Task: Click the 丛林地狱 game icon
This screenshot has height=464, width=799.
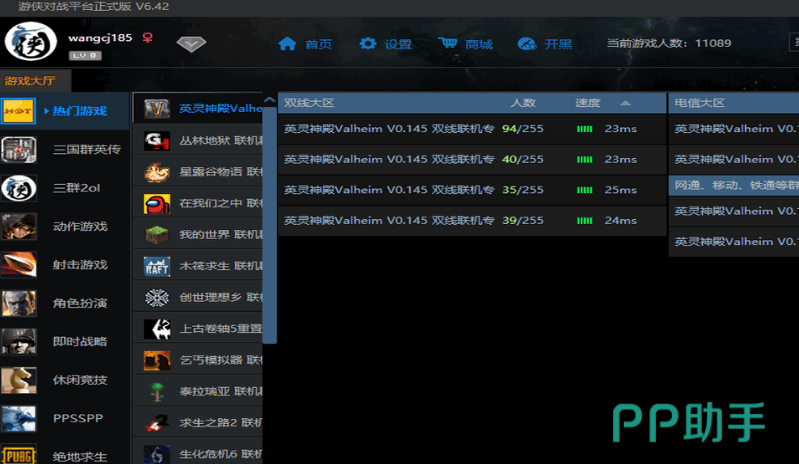Action: point(156,140)
